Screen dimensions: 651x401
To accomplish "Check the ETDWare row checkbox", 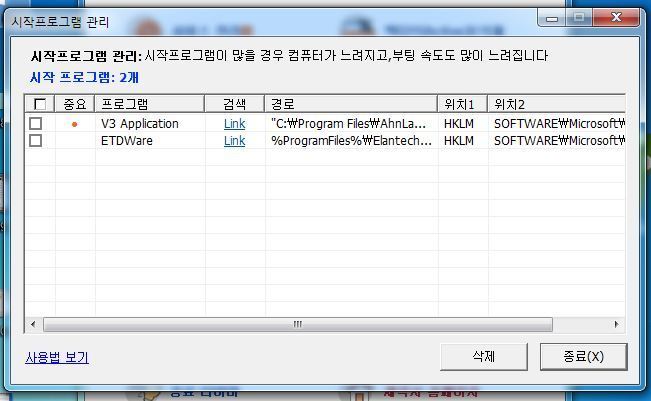I will coord(36,140).
